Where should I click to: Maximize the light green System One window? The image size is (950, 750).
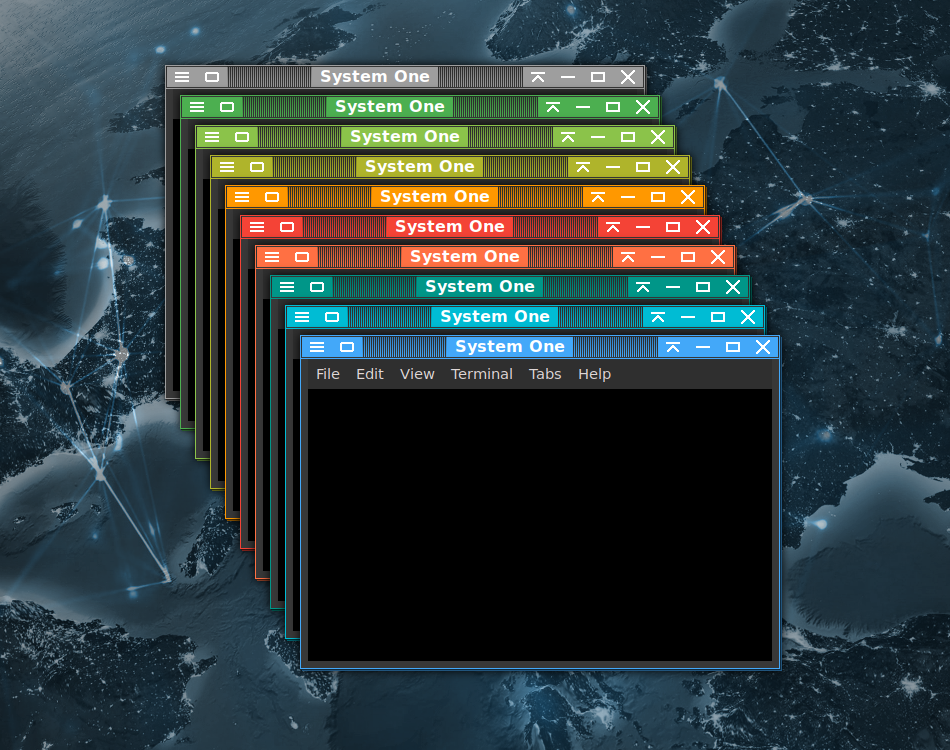(628, 137)
